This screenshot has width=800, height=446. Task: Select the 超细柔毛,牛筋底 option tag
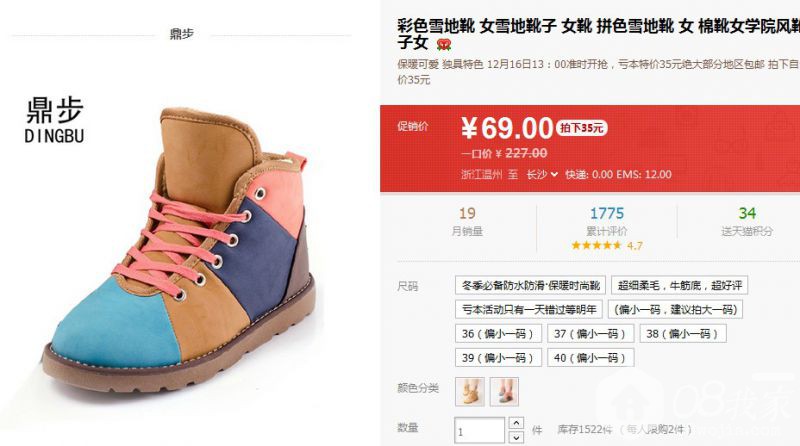point(680,285)
